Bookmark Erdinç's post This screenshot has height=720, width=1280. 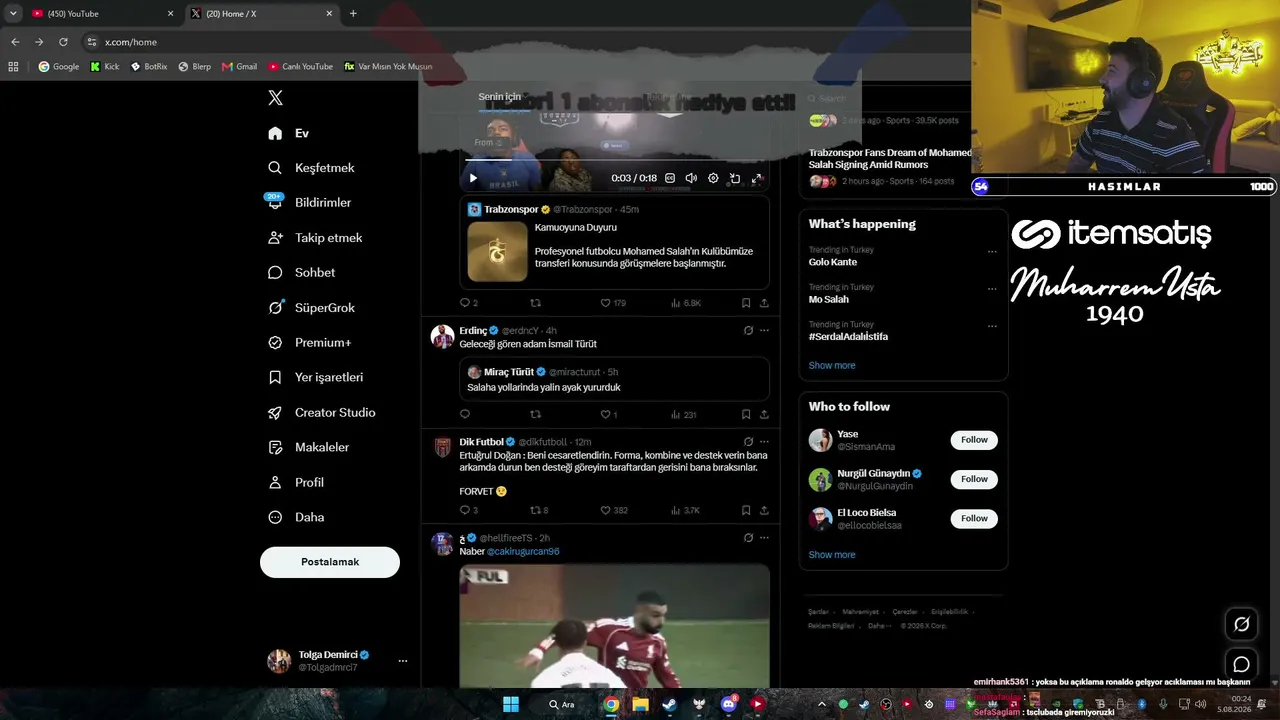pyautogui.click(x=746, y=414)
